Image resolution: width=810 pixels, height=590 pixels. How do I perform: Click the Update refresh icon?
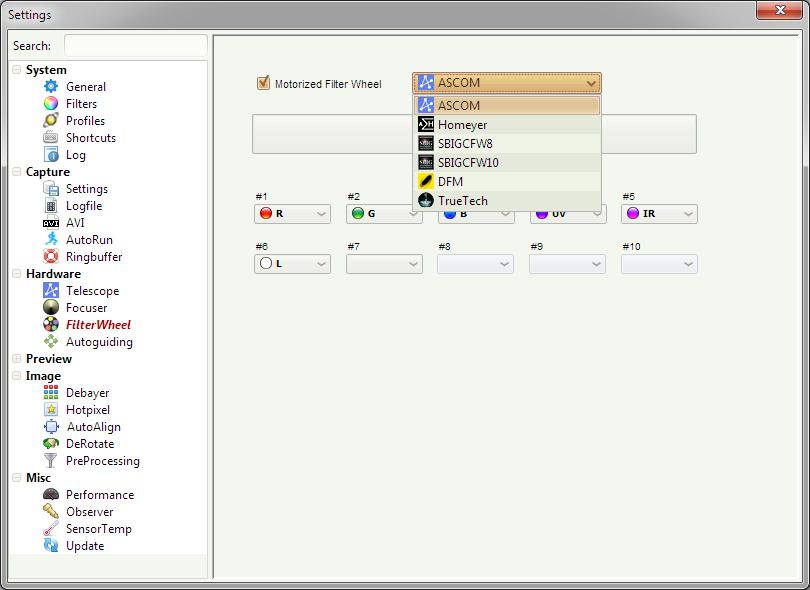[51, 546]
